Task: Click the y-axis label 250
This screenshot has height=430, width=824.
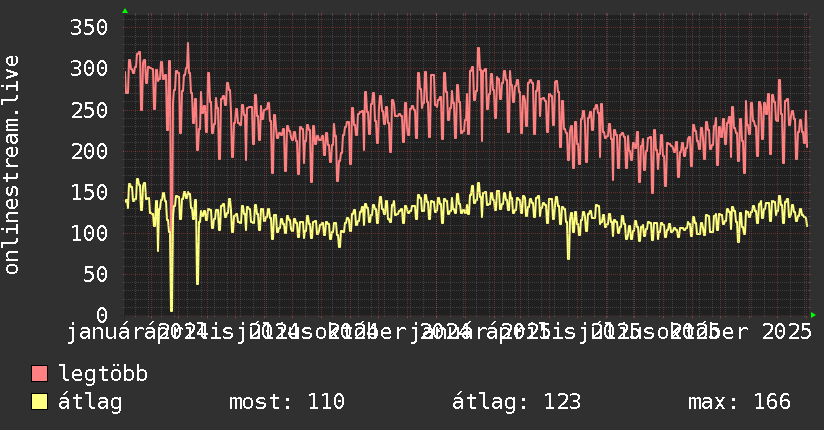Action: [x=89, y=110]
